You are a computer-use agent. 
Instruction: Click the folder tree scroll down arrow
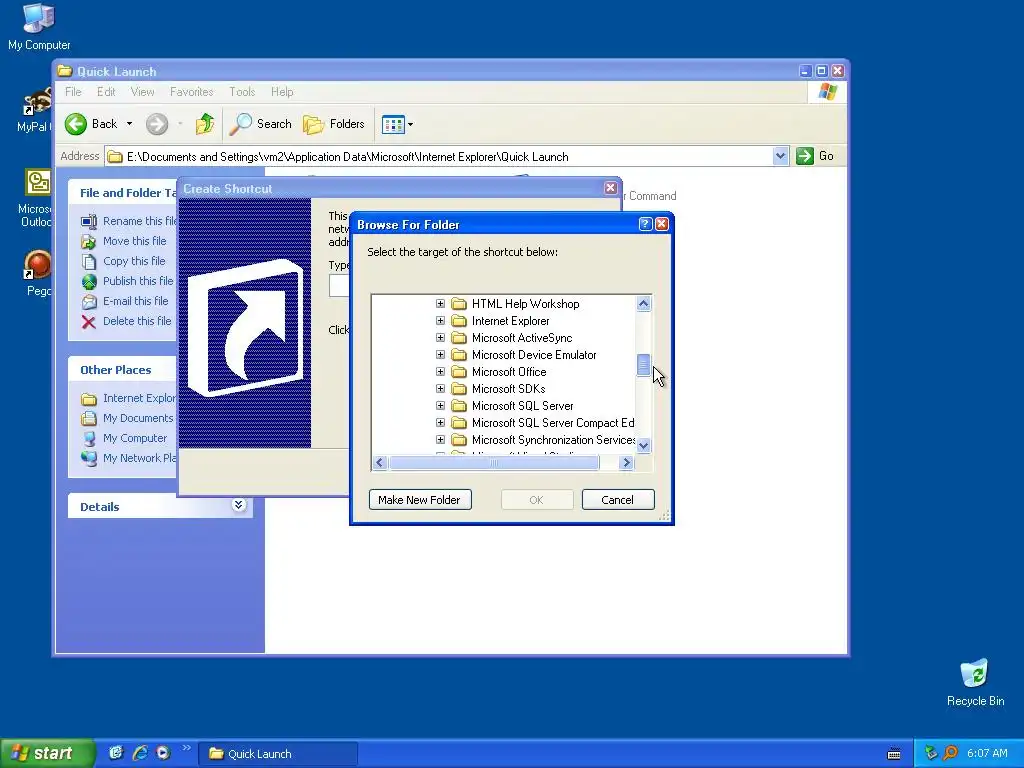click(x=643, y=445)
